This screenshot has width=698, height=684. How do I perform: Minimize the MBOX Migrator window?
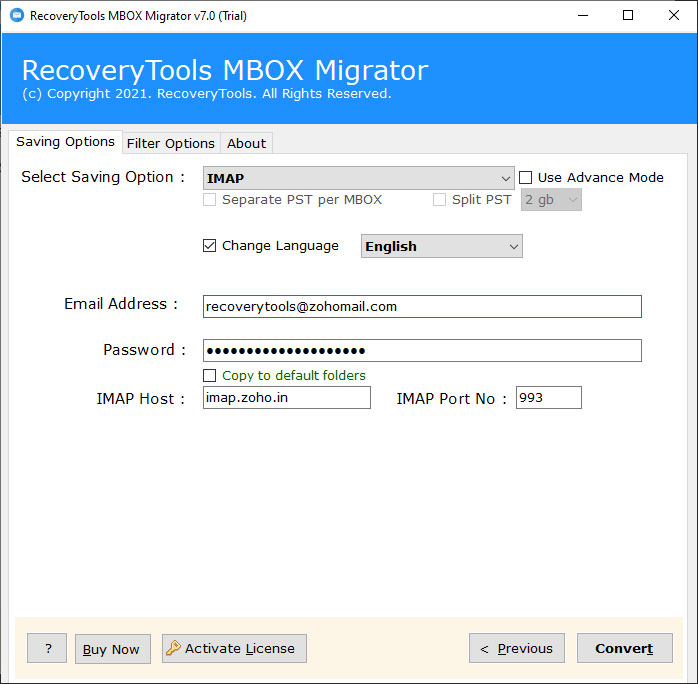tap(583, 16)
